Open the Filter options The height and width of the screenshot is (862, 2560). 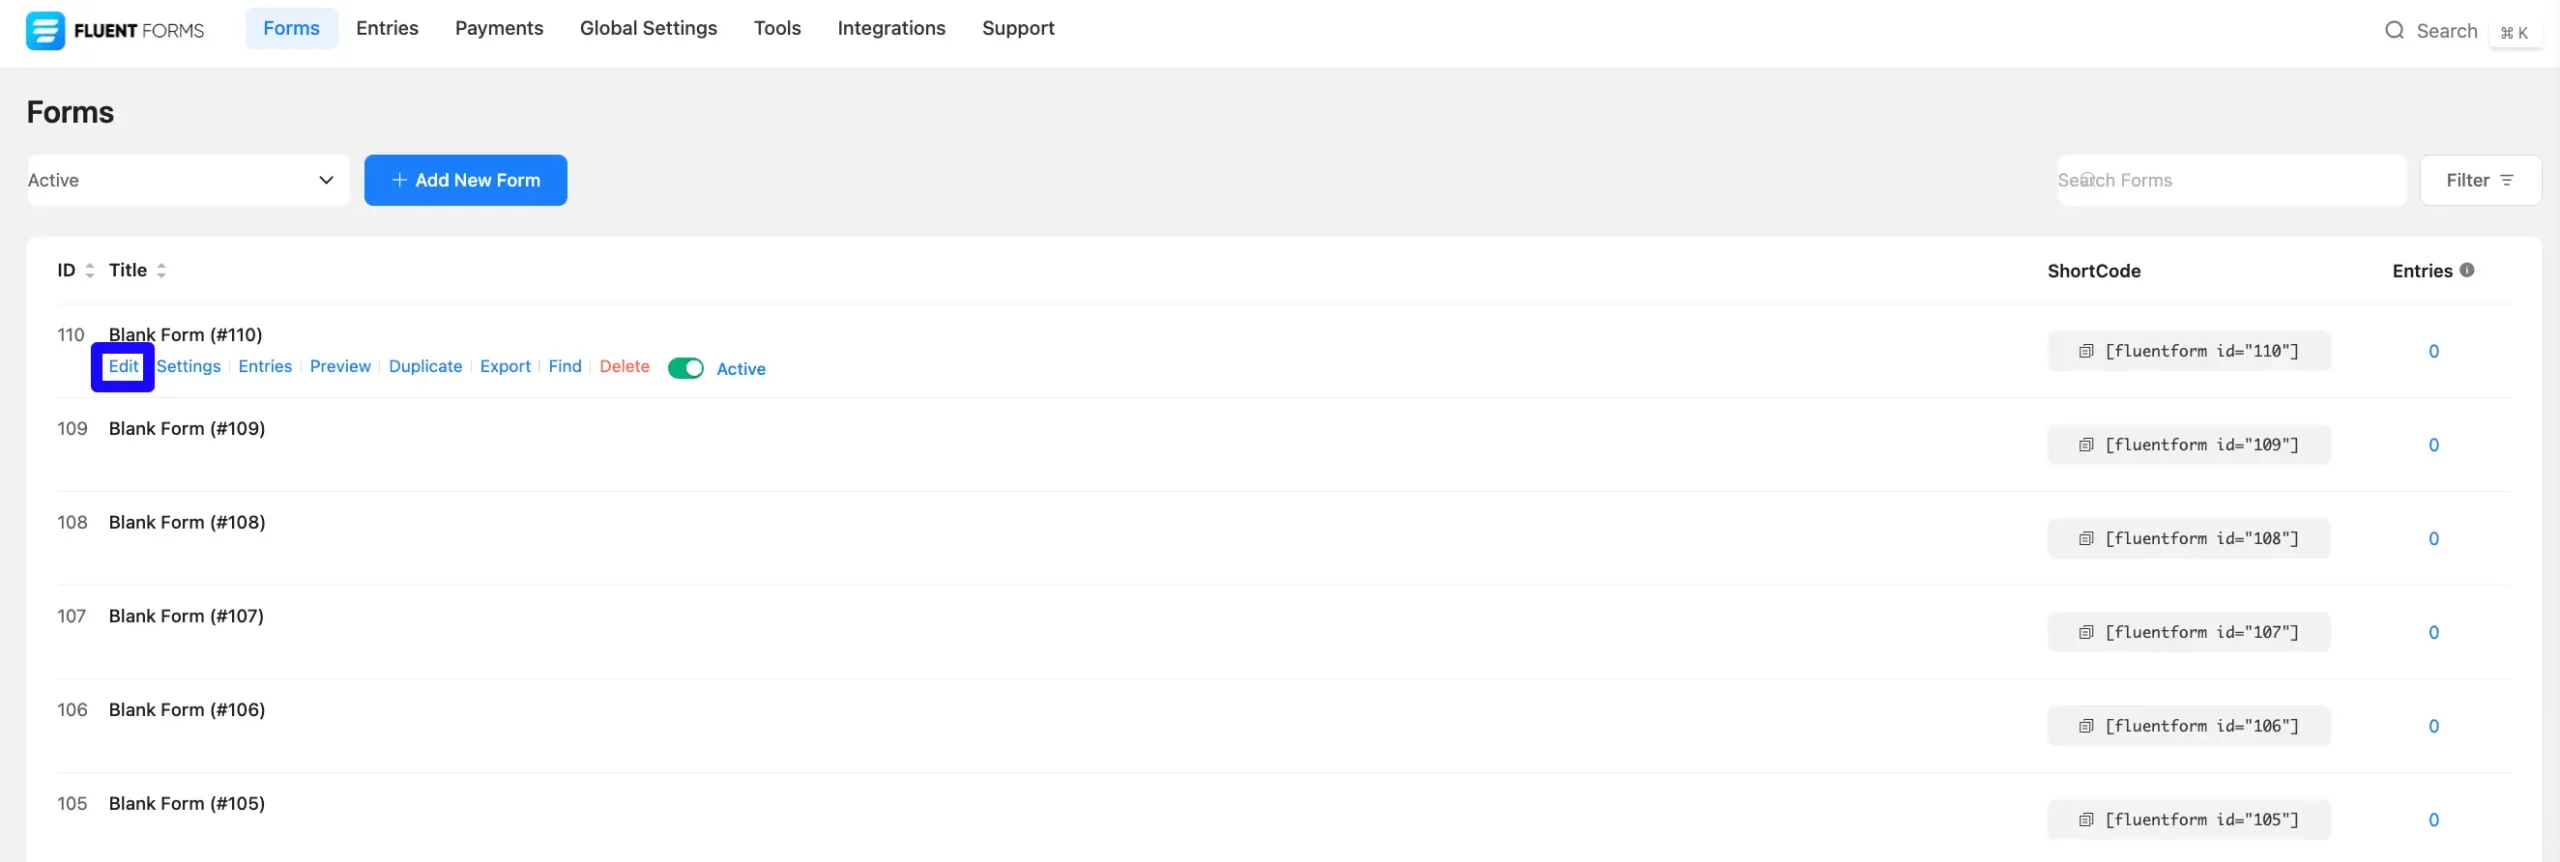coord(2480,180)
